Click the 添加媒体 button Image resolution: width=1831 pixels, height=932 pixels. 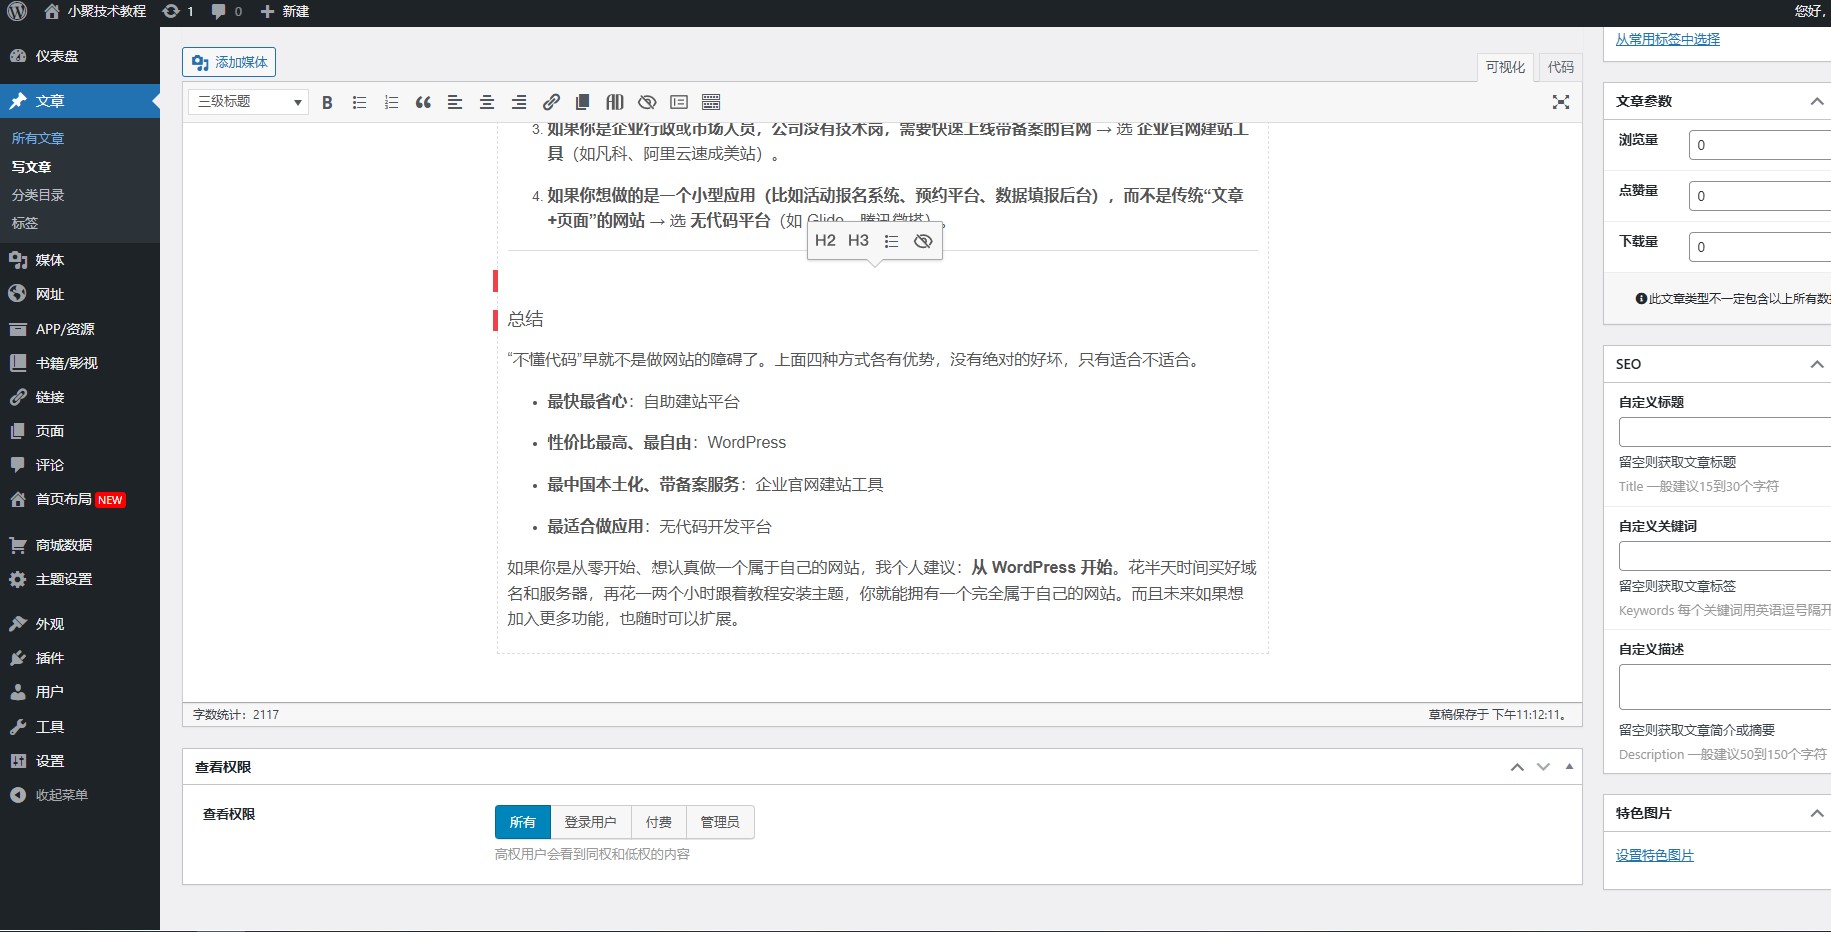pyautogui.click(x=229, y=61)
